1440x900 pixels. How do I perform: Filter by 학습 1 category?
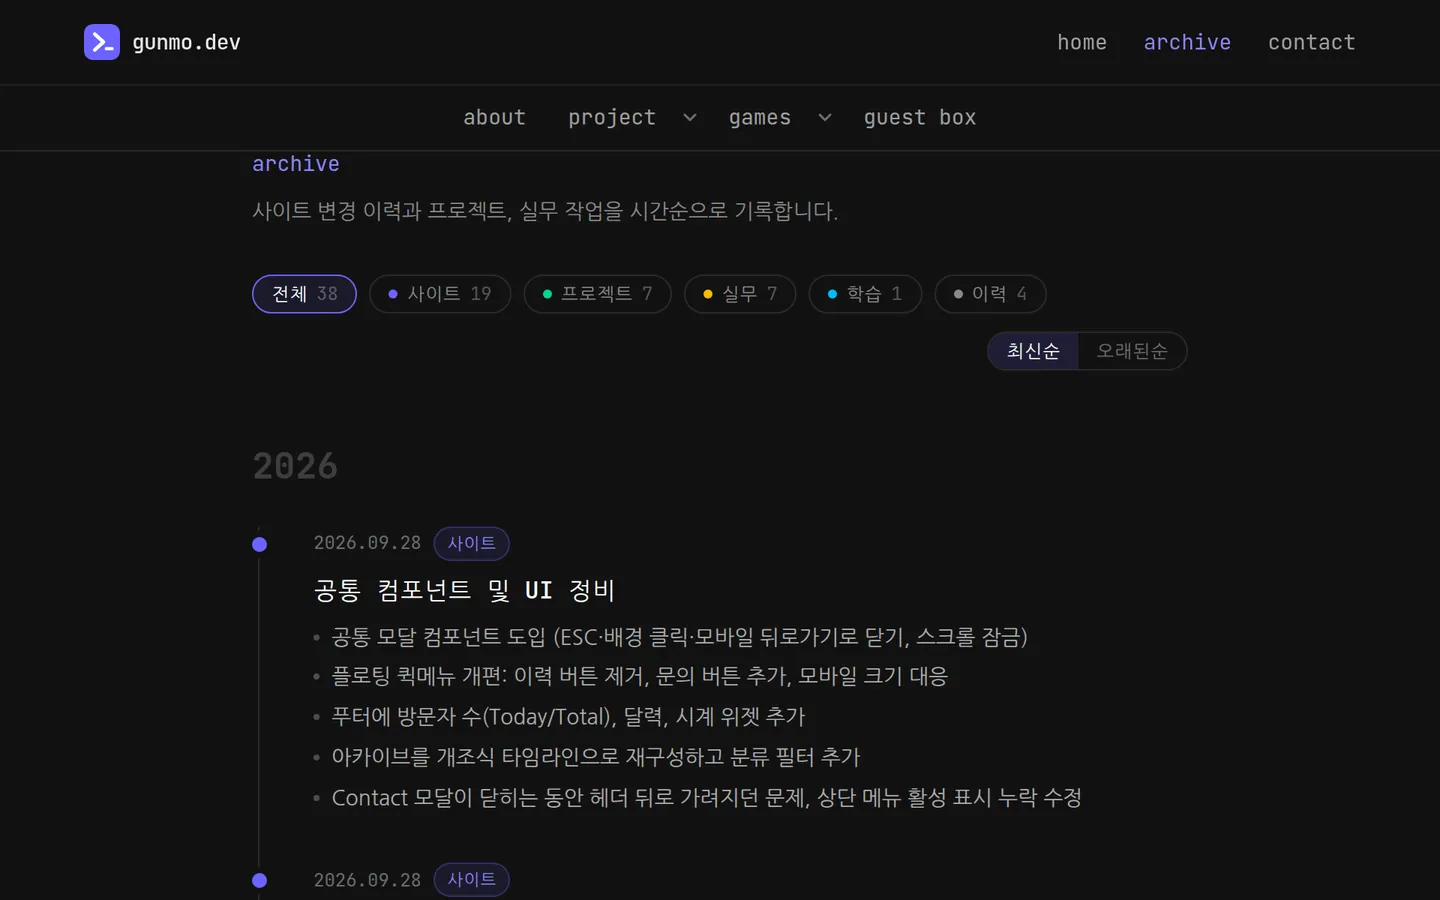(865, 294)
